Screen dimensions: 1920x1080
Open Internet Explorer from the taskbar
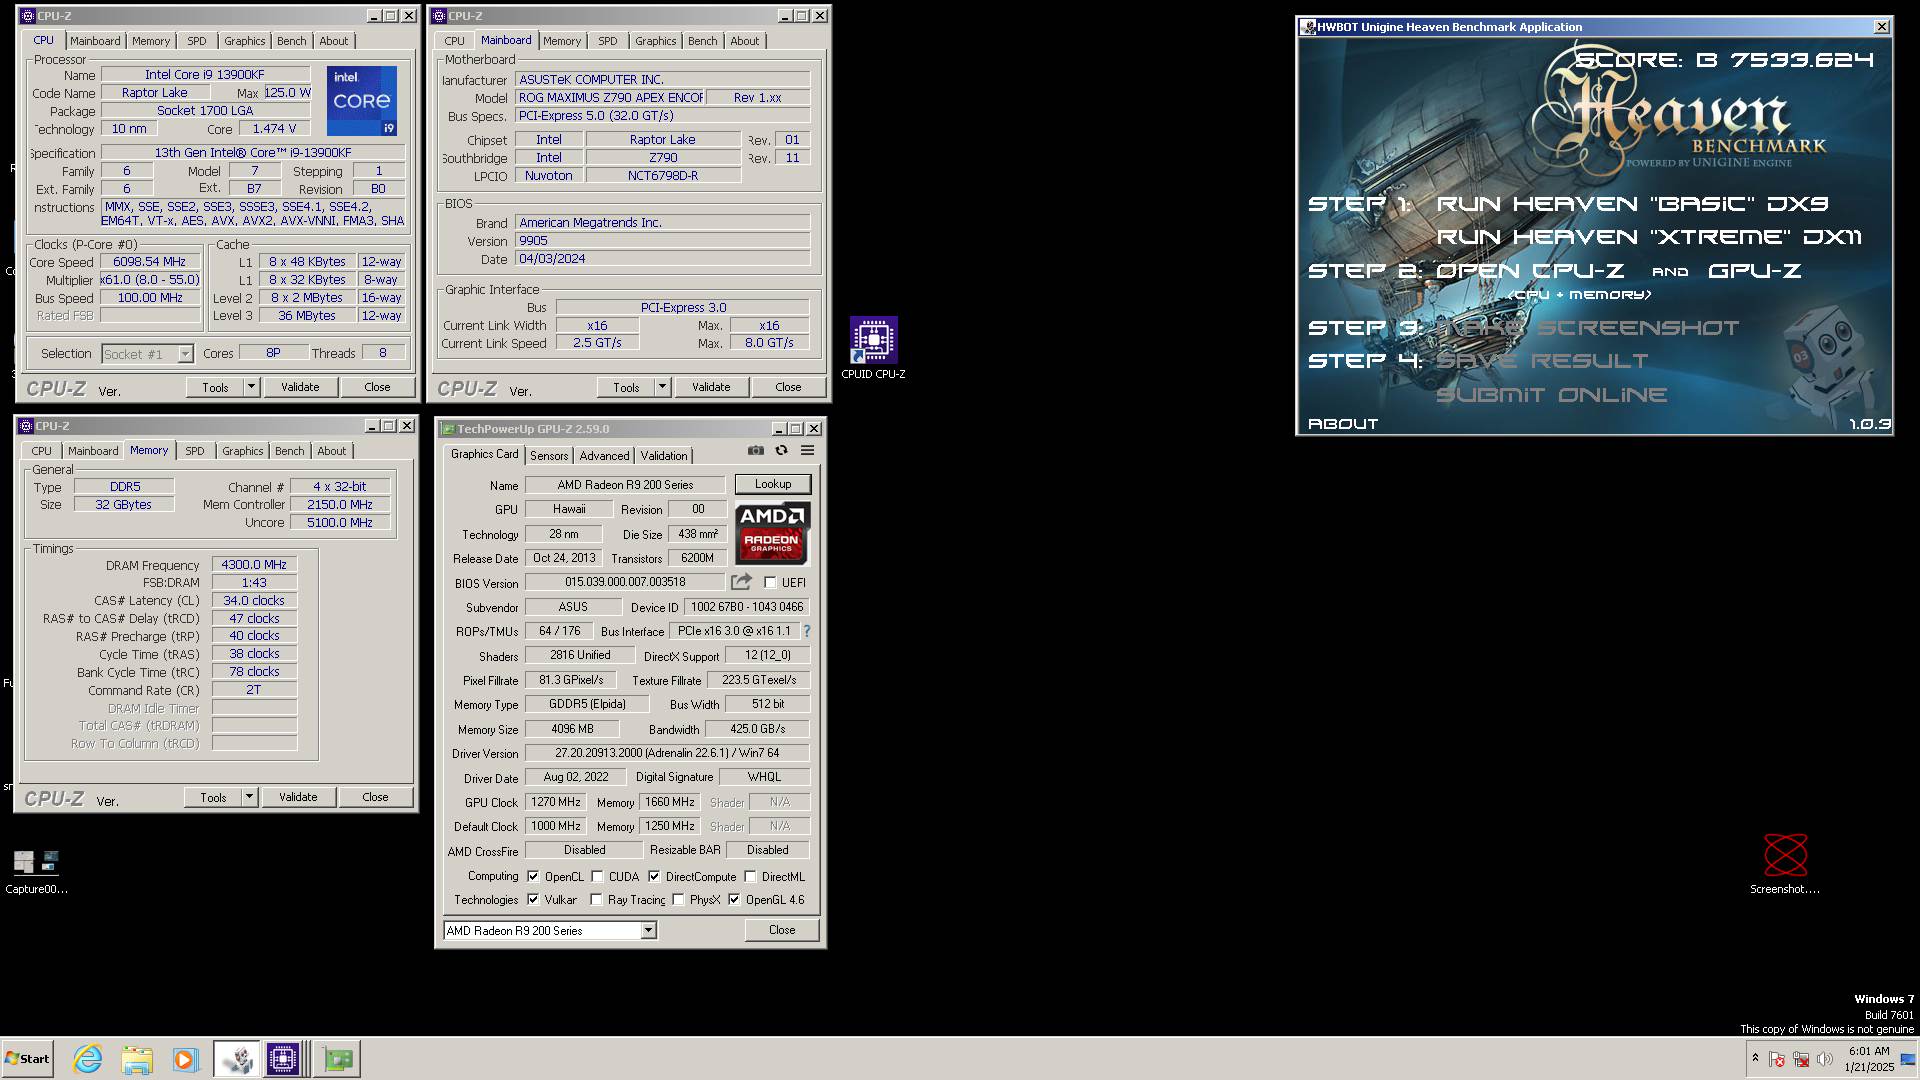tap(88, 1059)
